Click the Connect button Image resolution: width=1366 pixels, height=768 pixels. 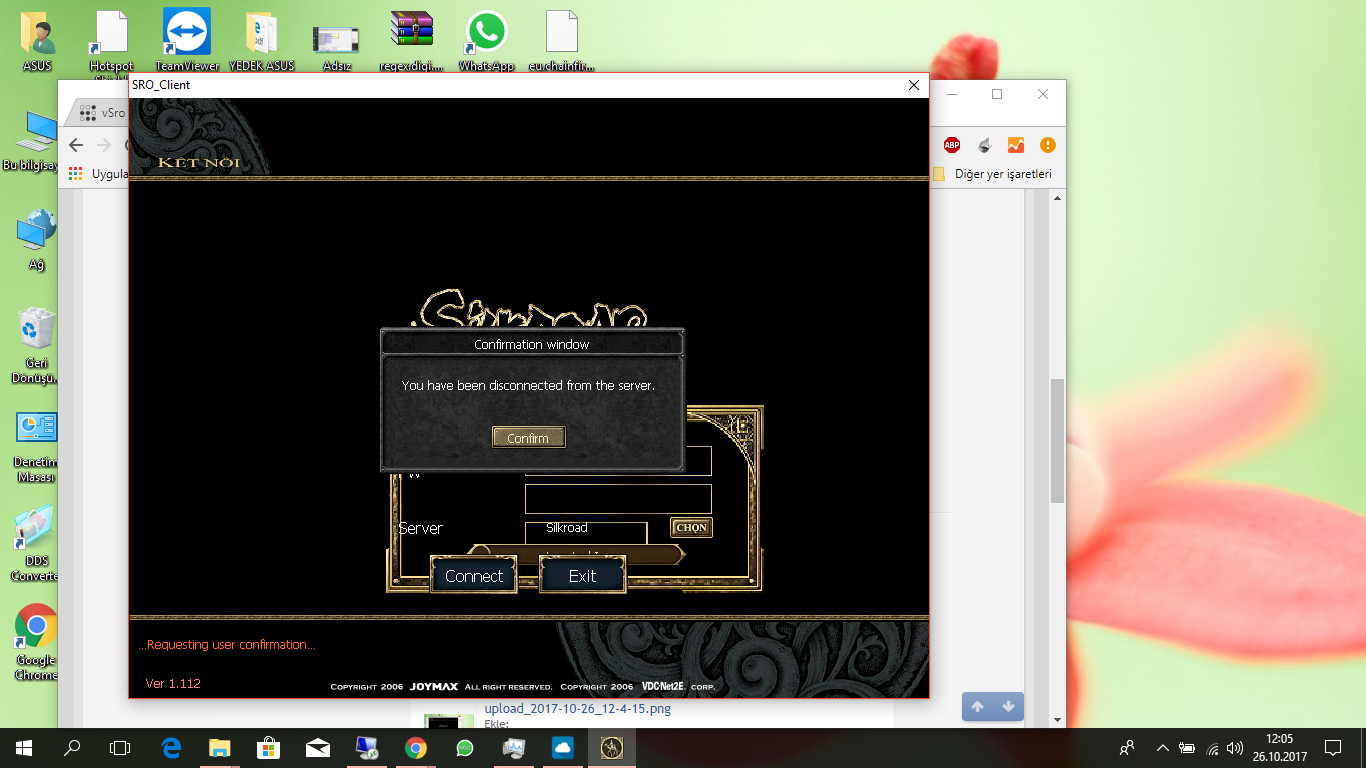pos(474,575)
